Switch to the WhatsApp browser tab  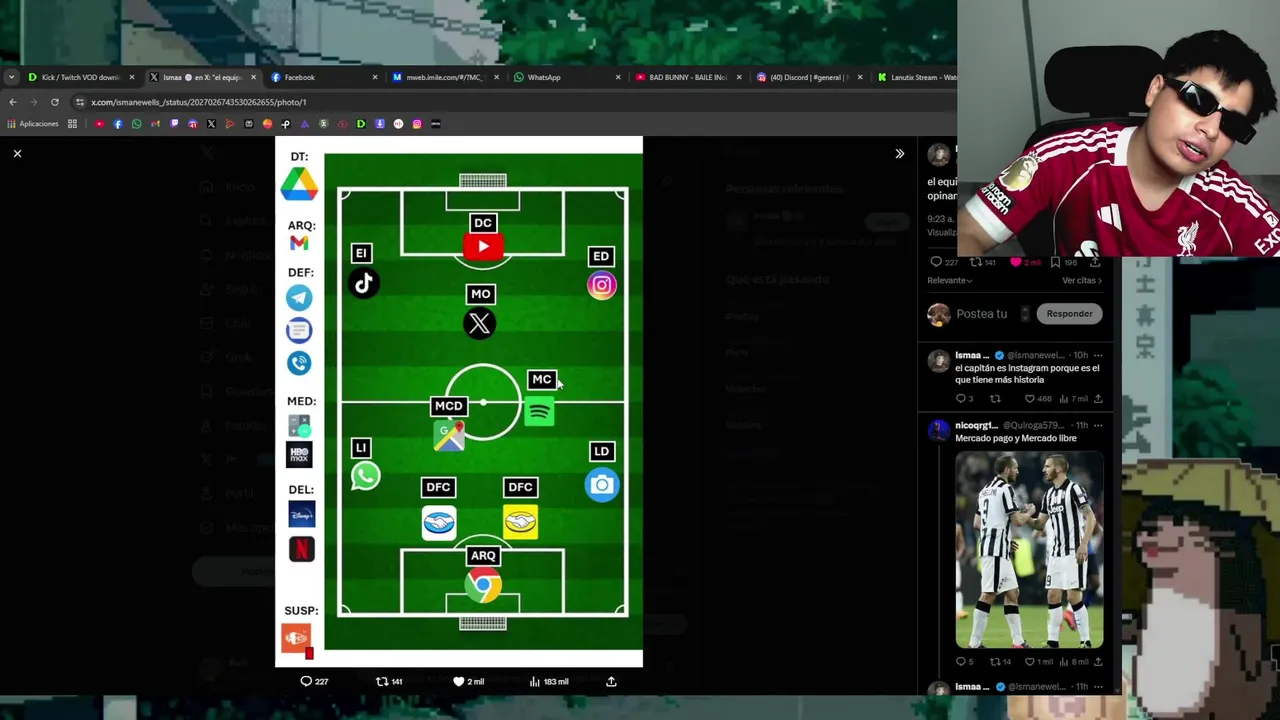pos(544,77)
